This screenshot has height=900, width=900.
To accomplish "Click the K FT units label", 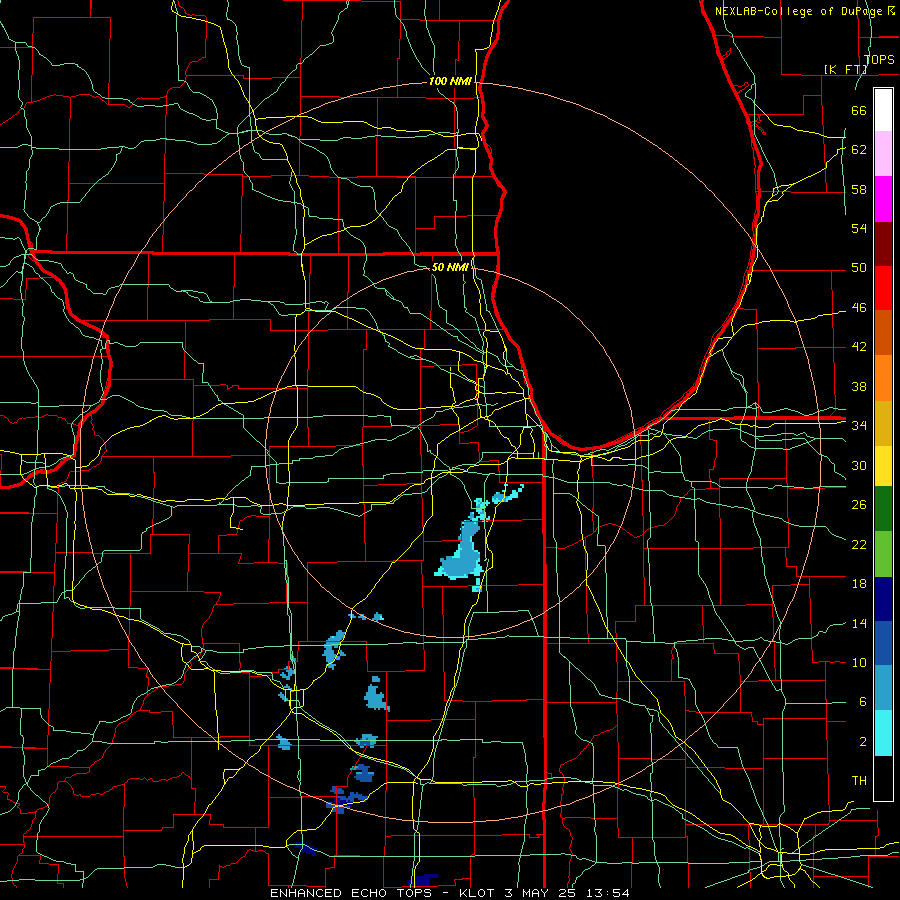I will point(845,69).
